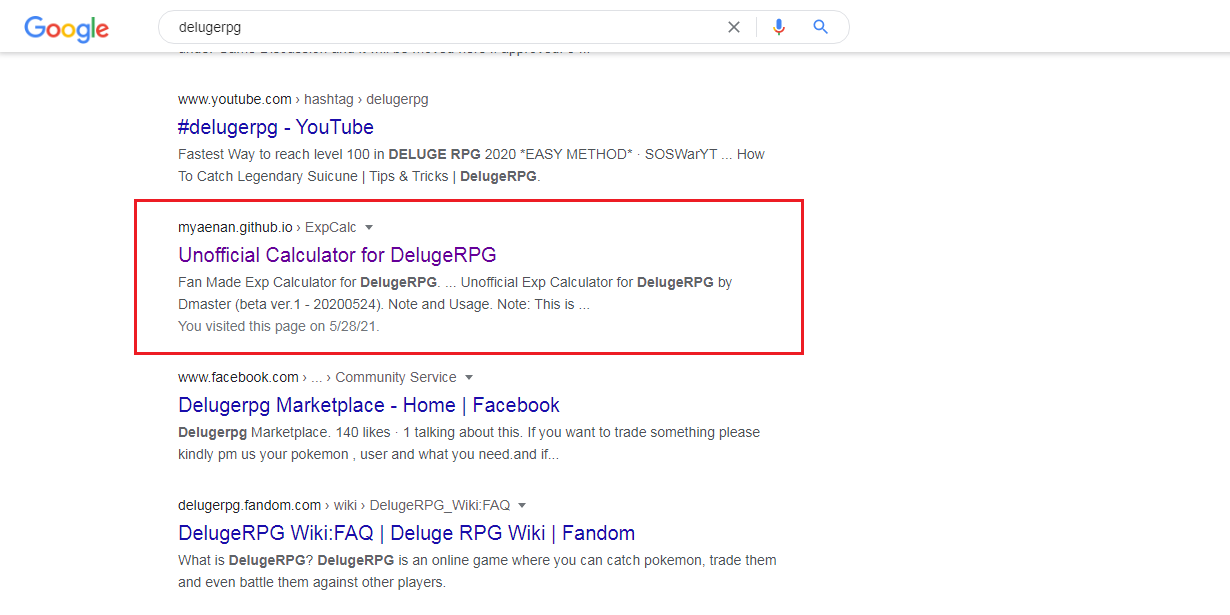Click the Google logo
Screen dimensions: 1230x615
(66, 28)
